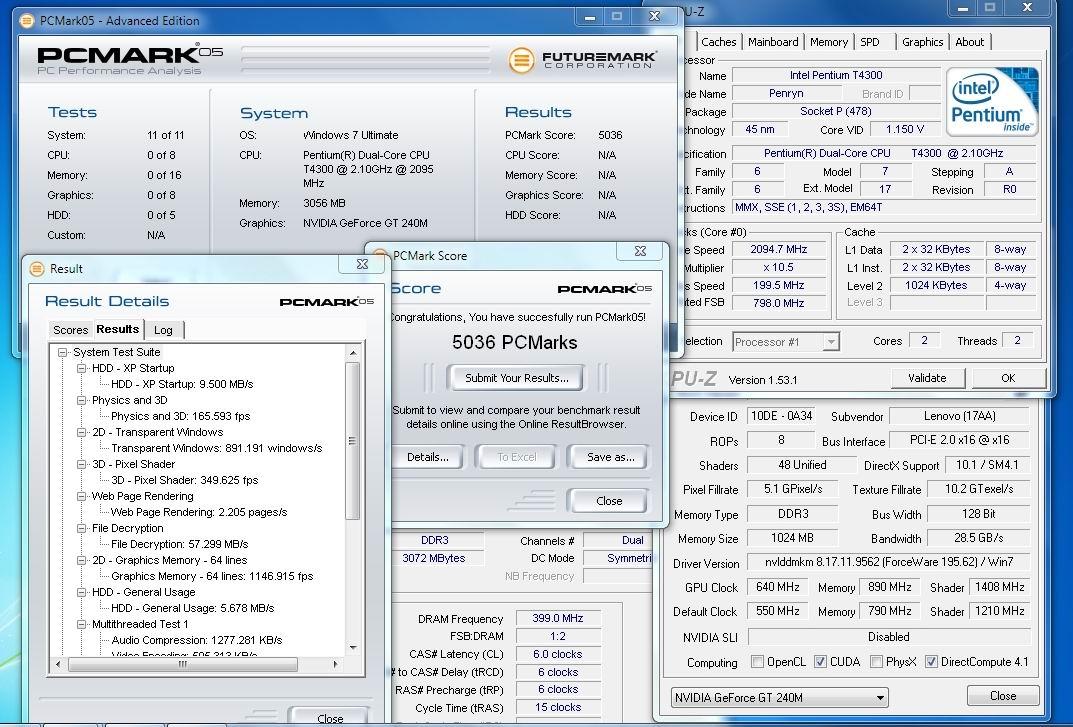Click the Futuremark Corporation logo icon
Image resolution: width=1073 pixels, height=727 pixels.
click(x=521, y=60)
